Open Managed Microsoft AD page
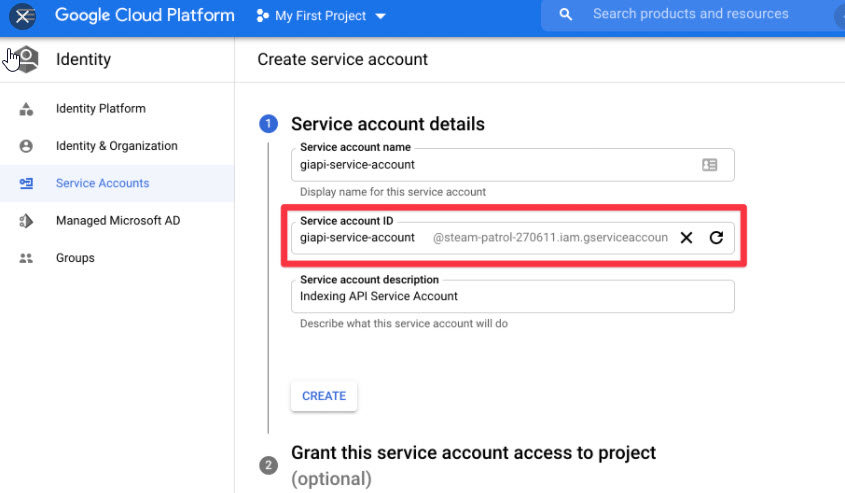The image size is (845, 493). [117, 221]
